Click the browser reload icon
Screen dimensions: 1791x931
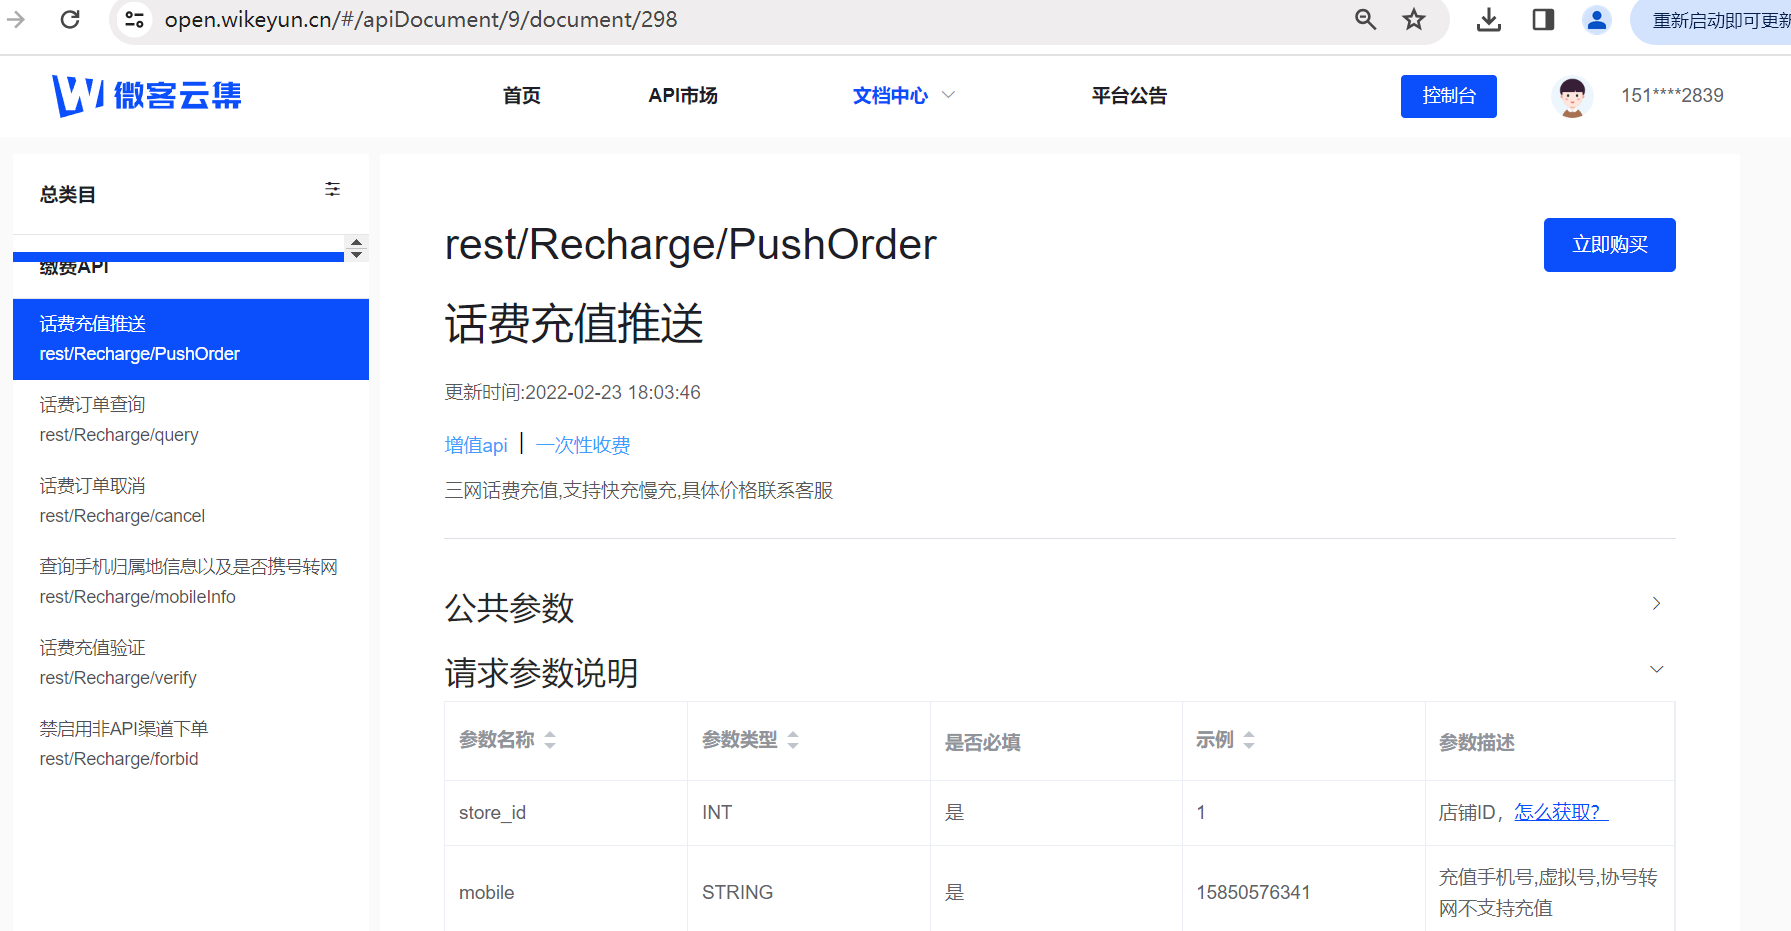(x=70, y=19)
